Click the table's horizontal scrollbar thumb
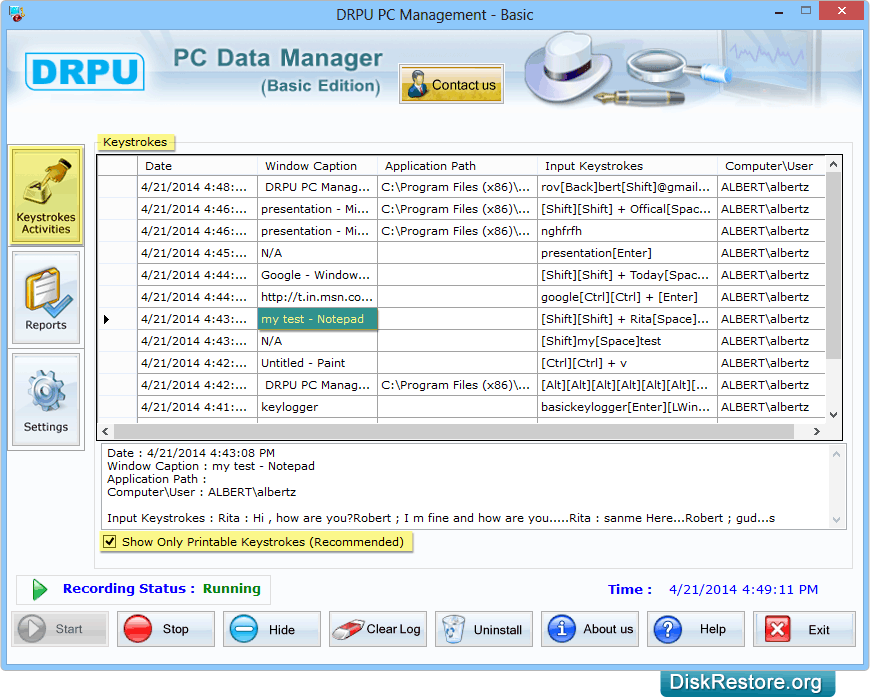 pyautogui.click(x=454, y=431)
